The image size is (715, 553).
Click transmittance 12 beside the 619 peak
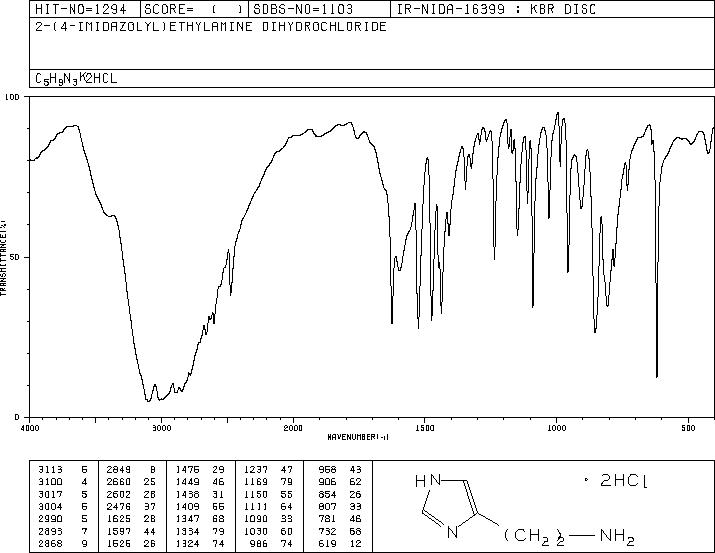point(355,543)
